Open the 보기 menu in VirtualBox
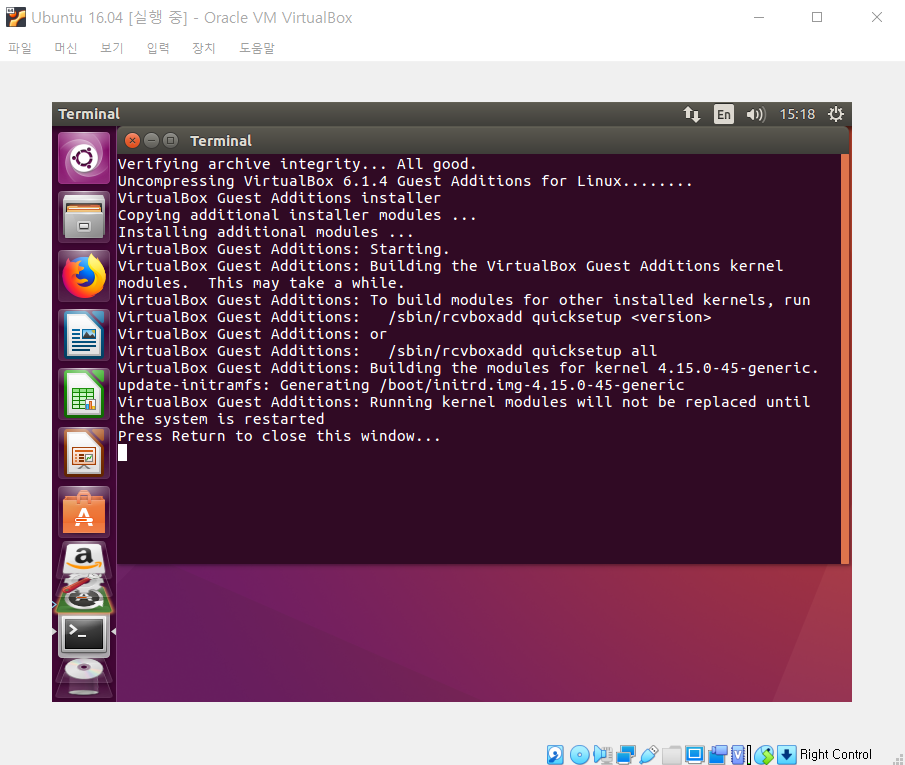This screenshot has width=905, height=765. pos(112,48)
